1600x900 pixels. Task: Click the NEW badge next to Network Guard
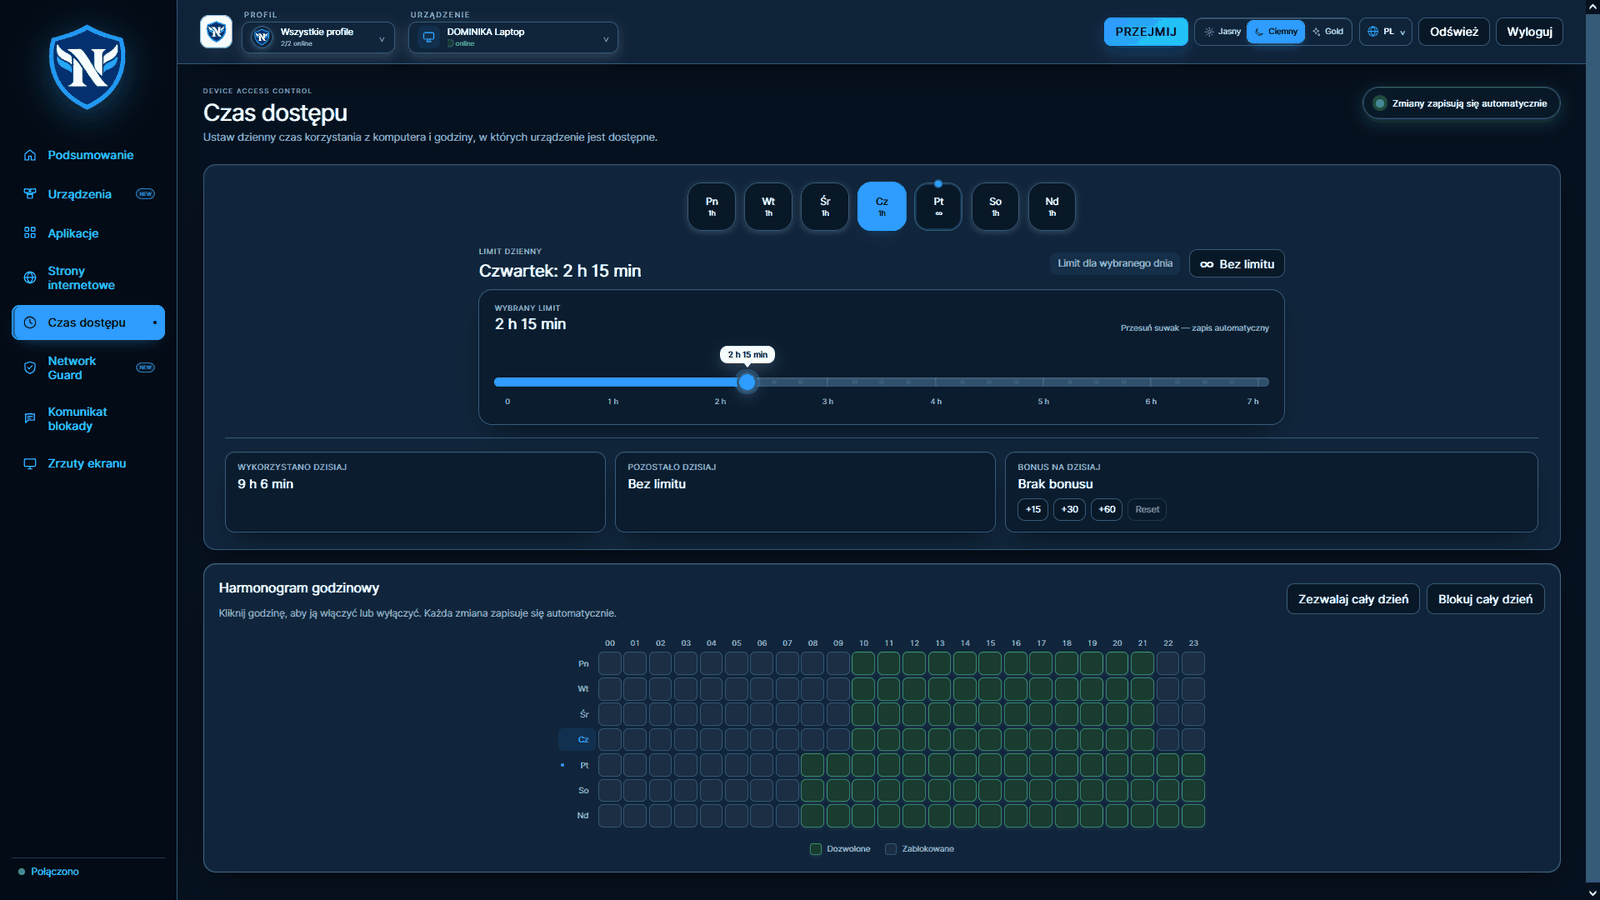(145, 368)
